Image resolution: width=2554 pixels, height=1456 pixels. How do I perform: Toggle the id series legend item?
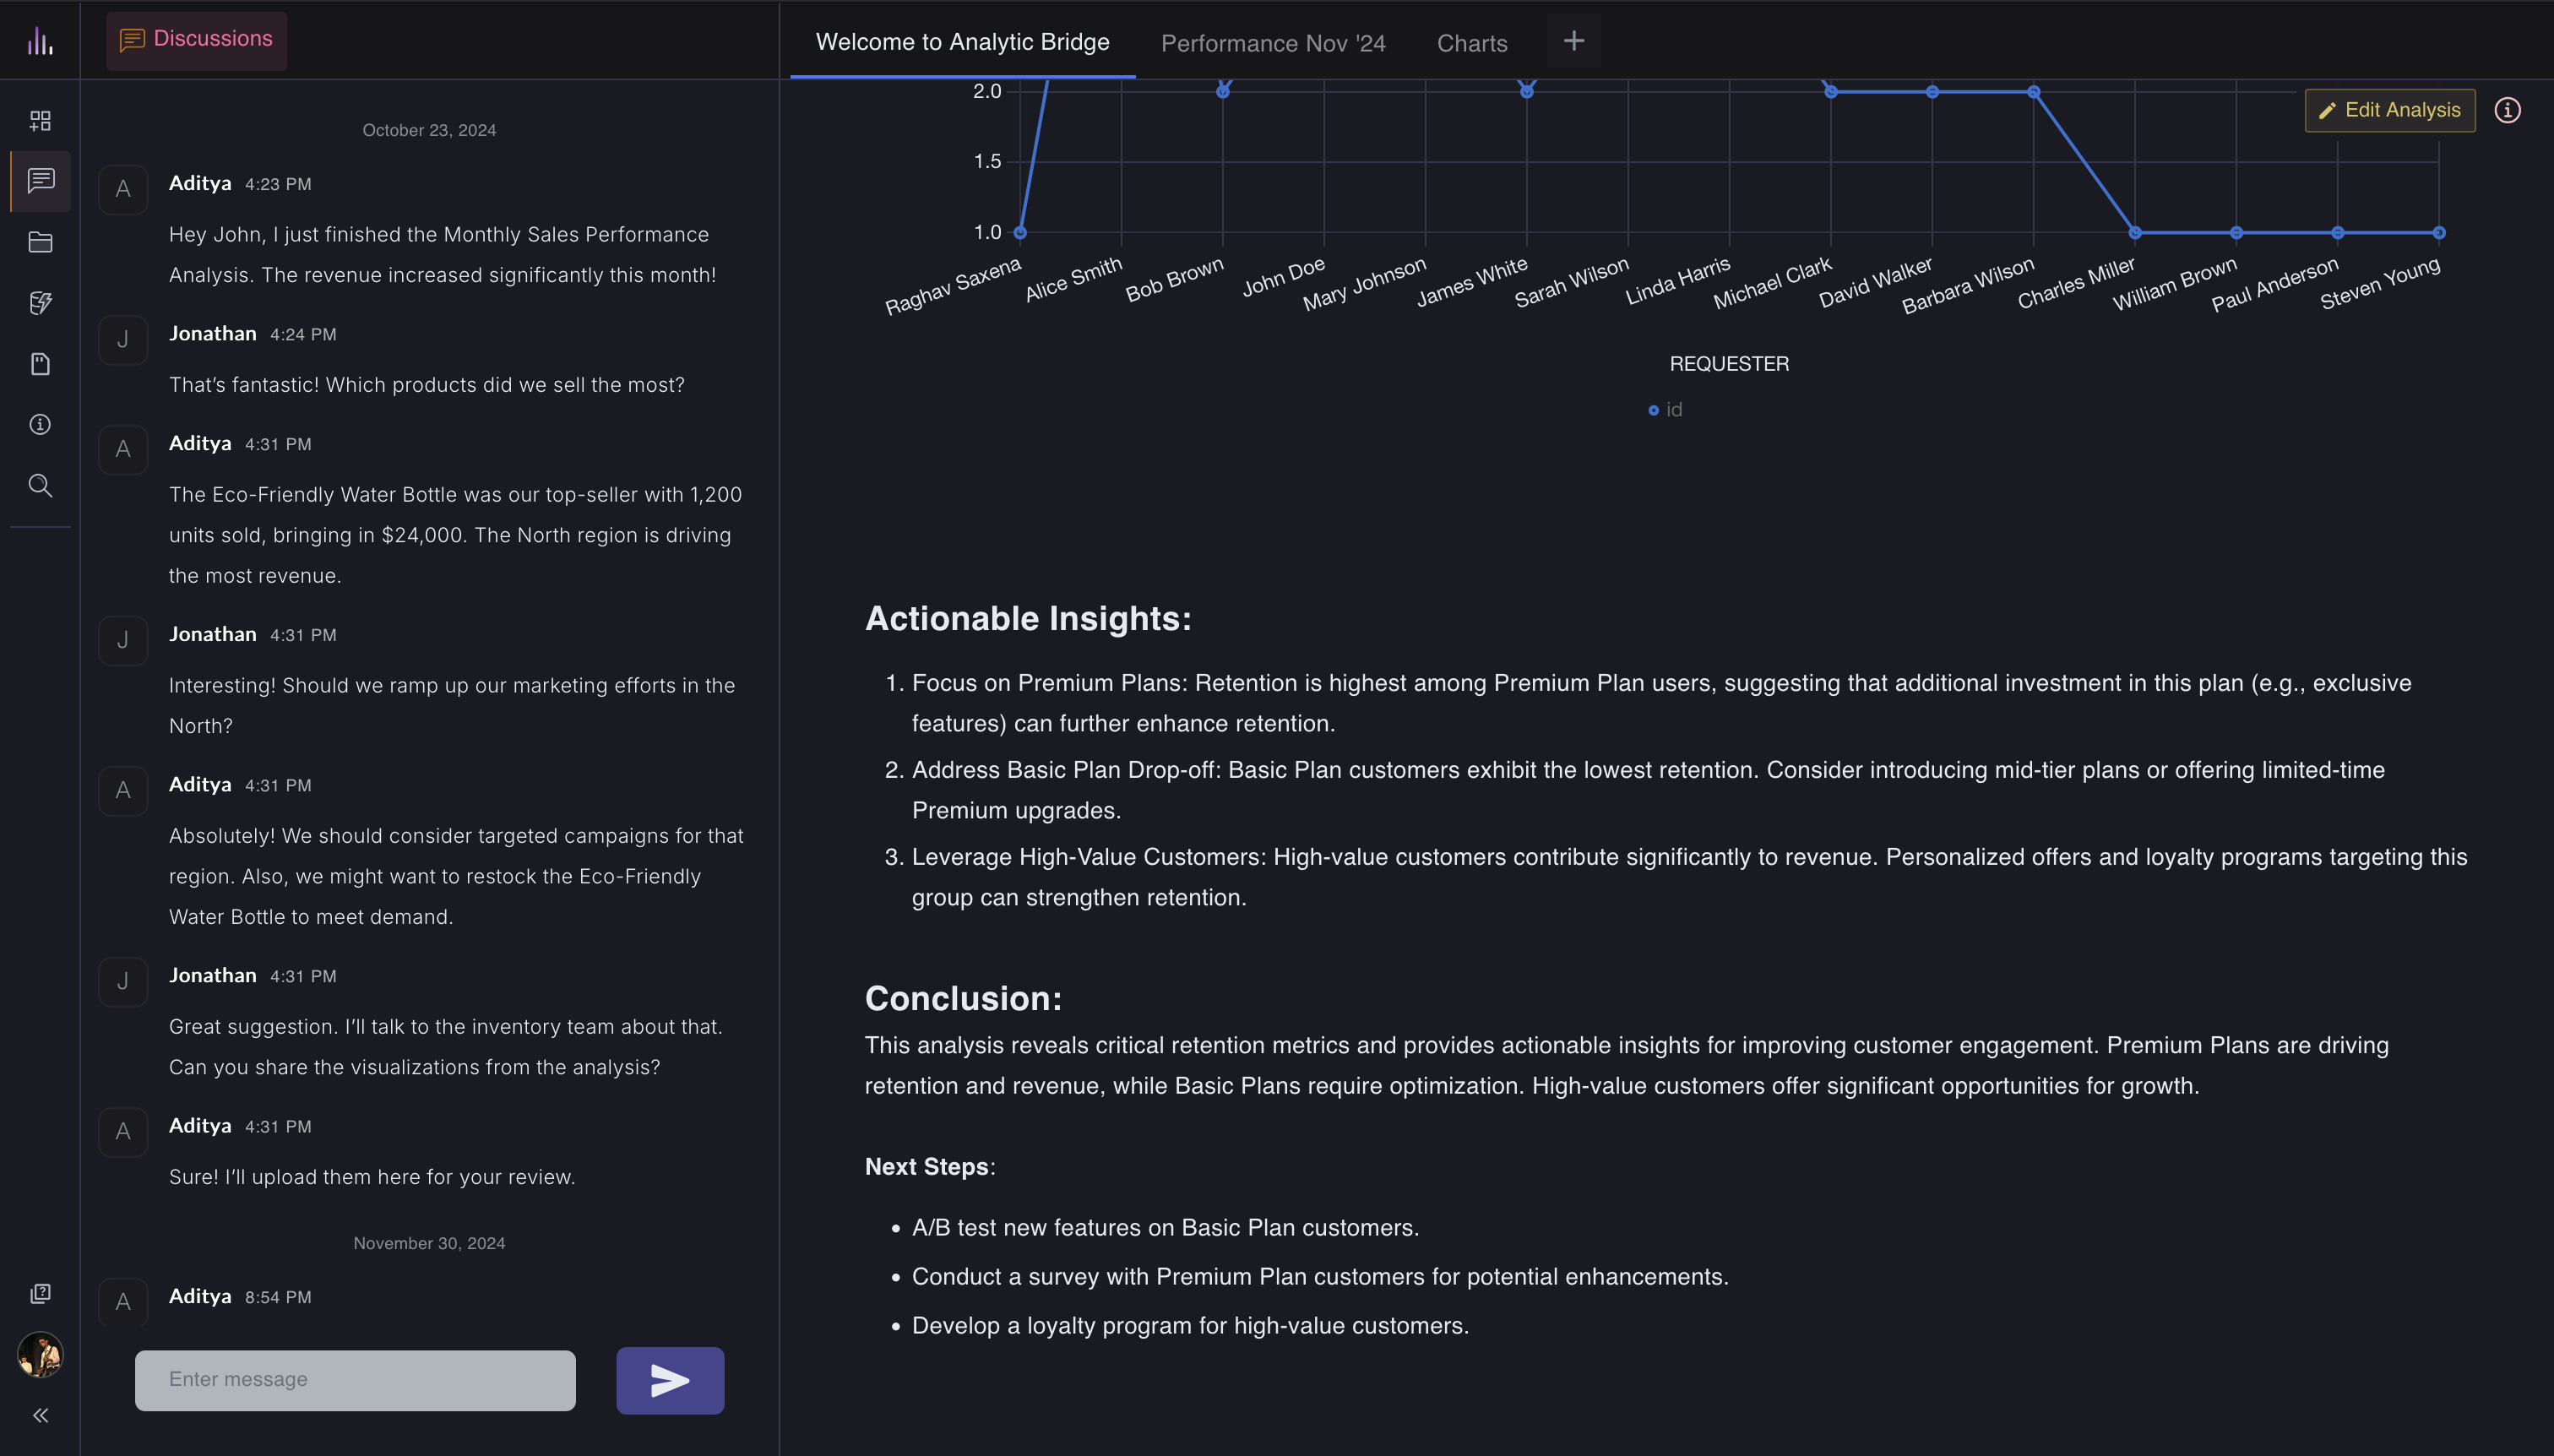click(1666, 410)
